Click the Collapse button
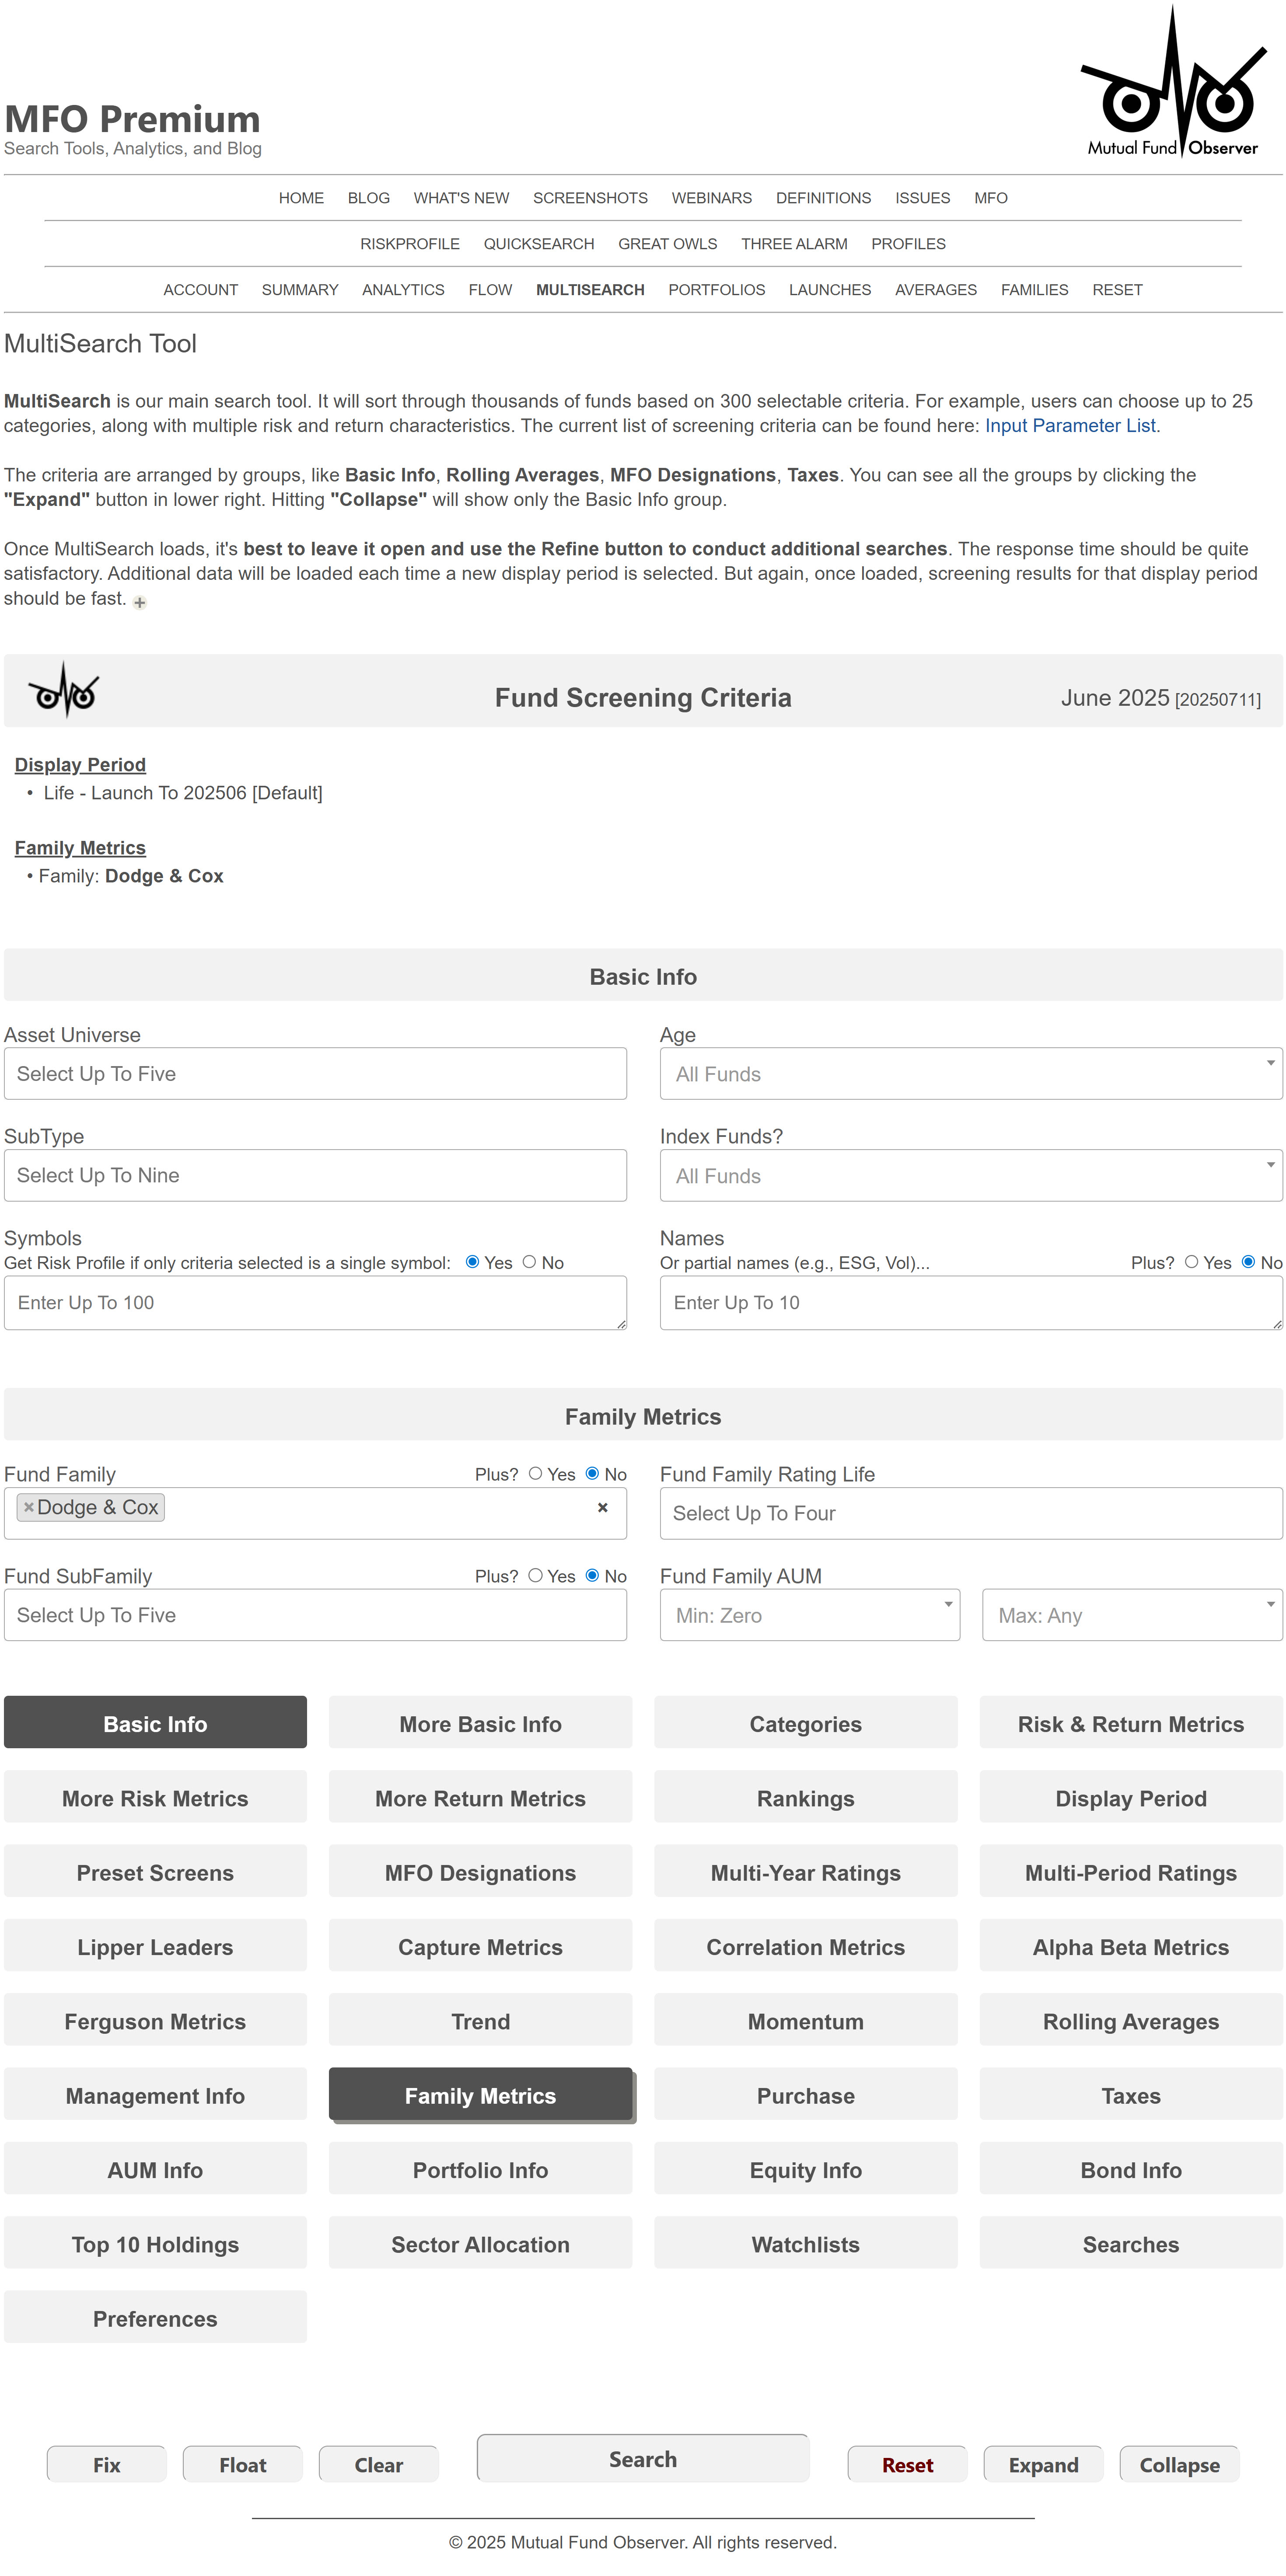This screenshot has width=1286, height=2576. (1179, 2464)
